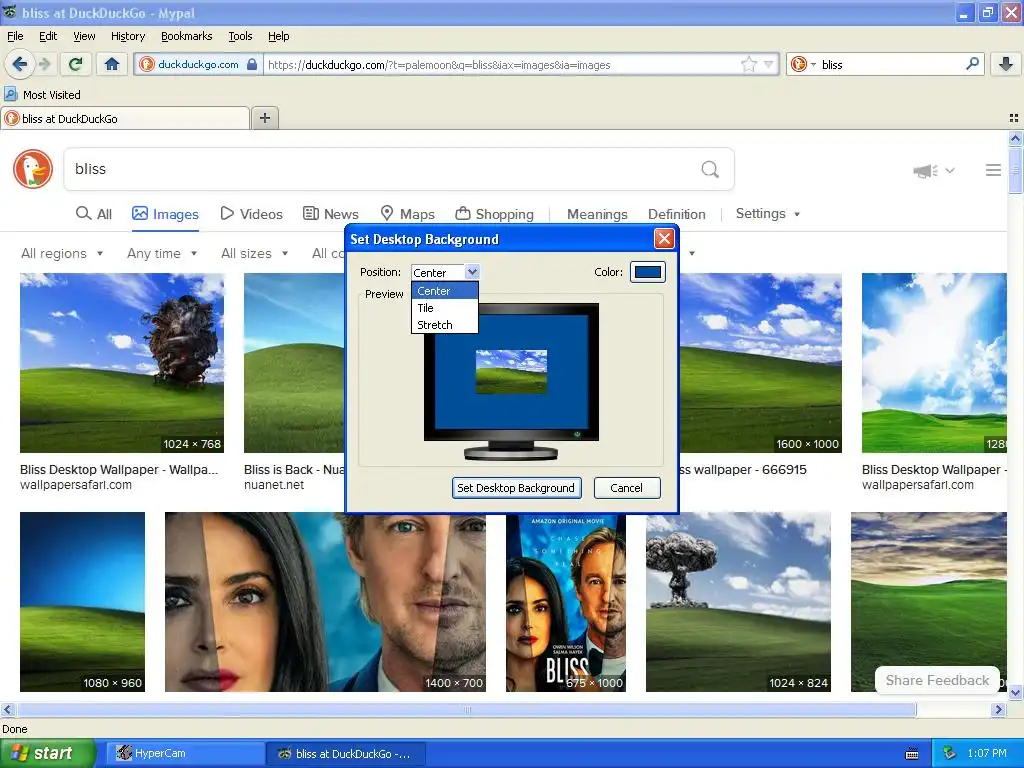Click wallpapersafari.com under first image
This screenshot has width=1024, height=768.
coord(76,485)
